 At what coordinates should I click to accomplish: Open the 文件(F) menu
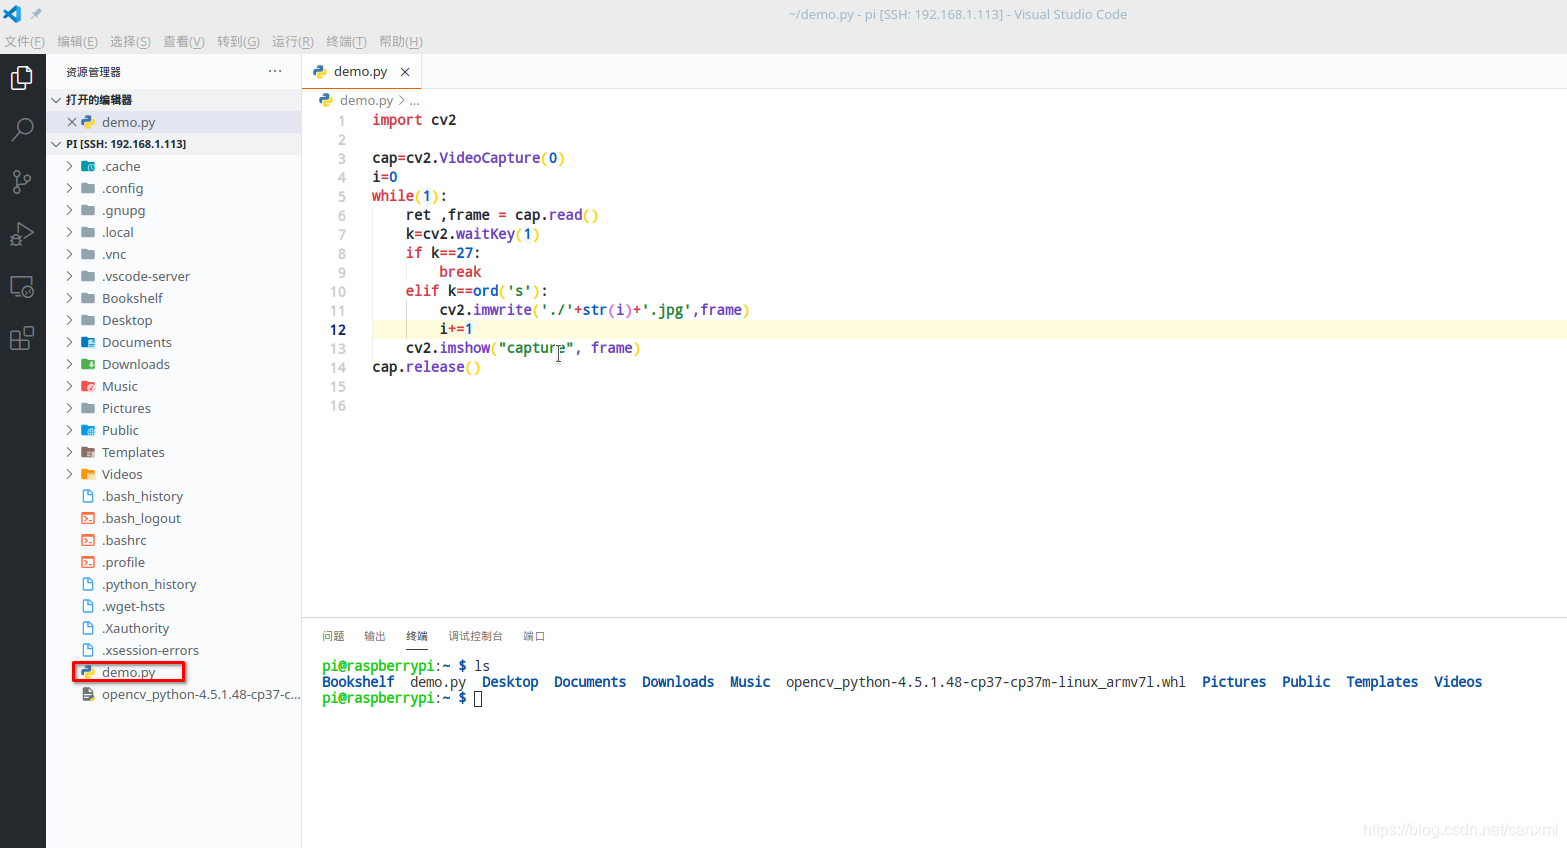24,42
